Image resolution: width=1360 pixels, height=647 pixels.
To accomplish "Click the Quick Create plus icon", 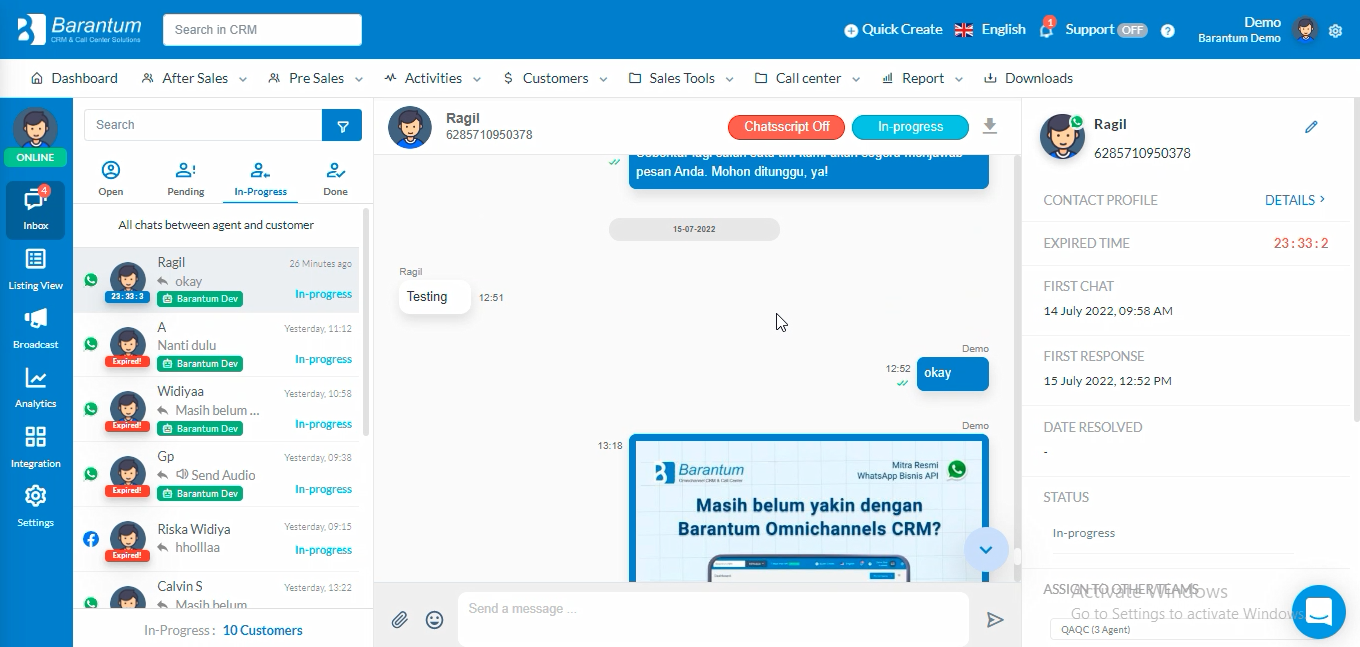I will pyautogui.click(x=851, y=30).
